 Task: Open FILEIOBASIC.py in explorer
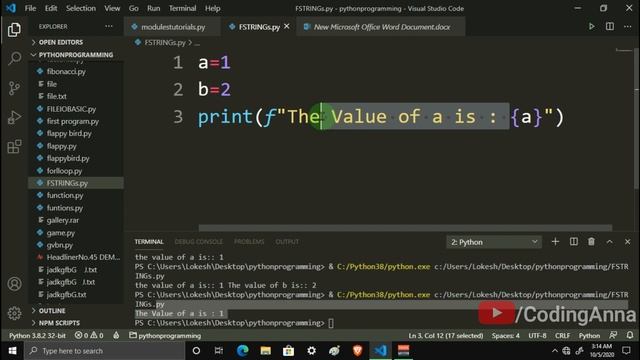point(71,109)
